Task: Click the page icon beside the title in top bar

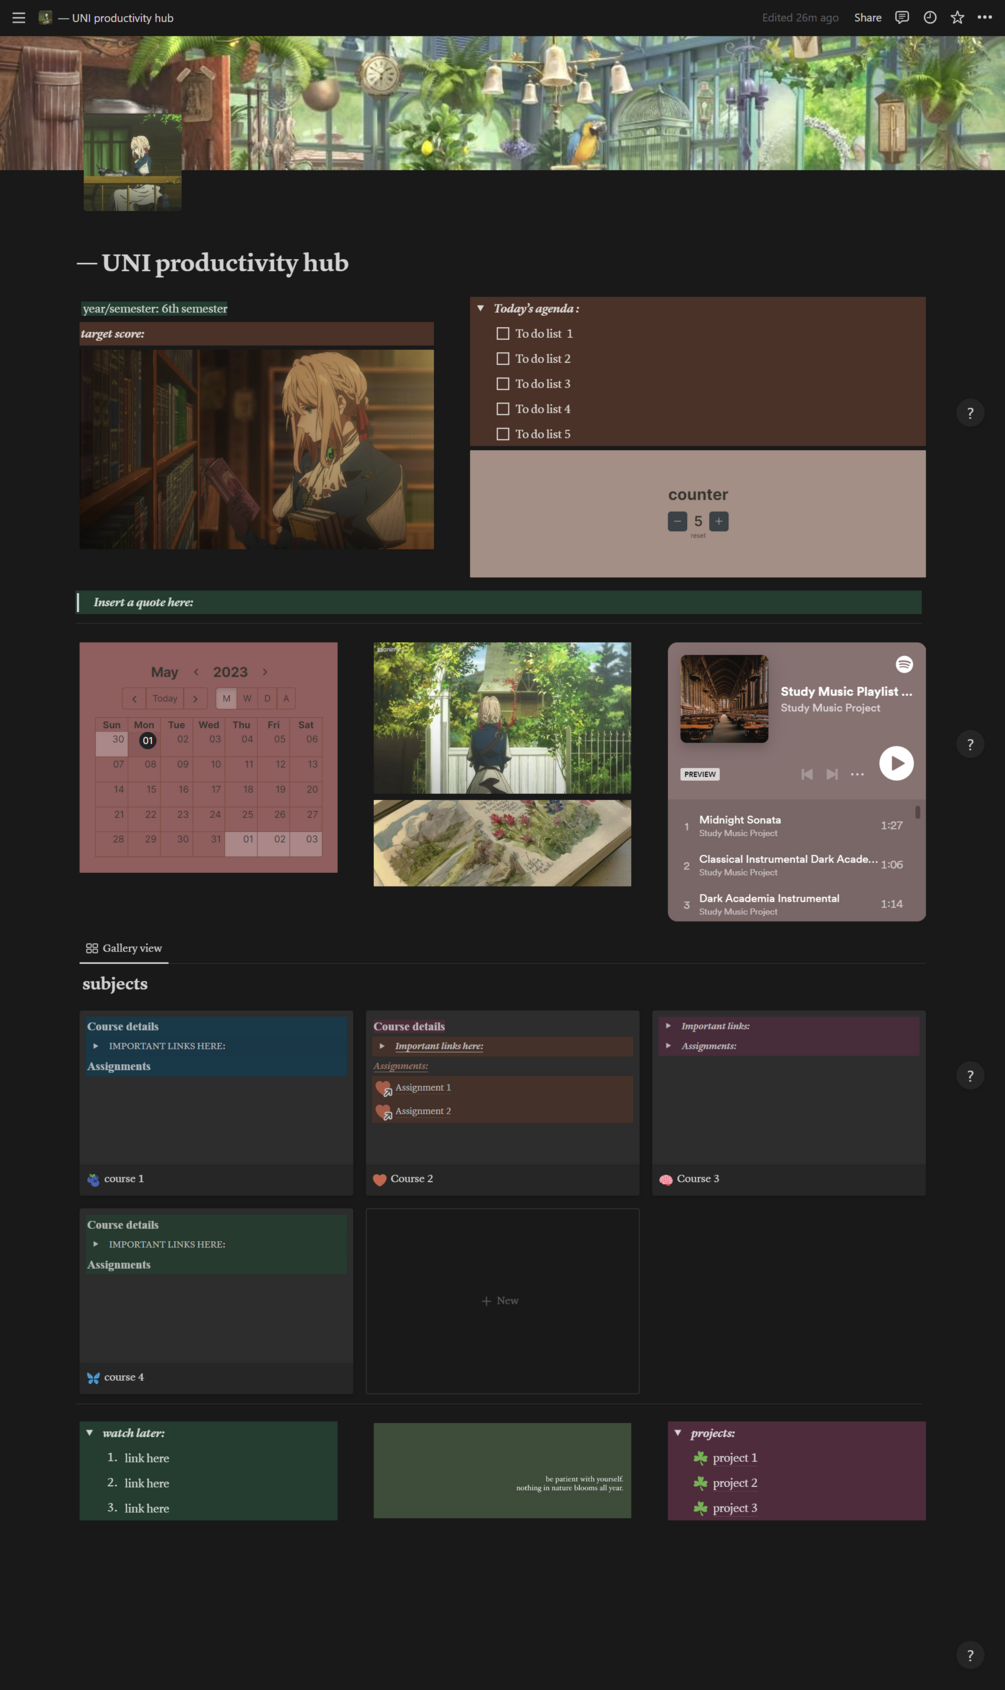Action: [45, 18]
